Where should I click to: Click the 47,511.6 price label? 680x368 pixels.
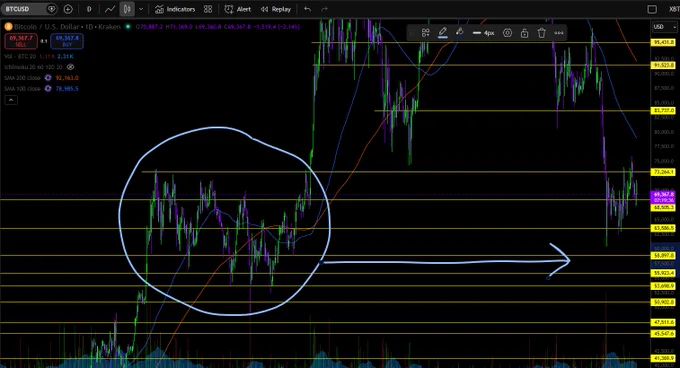pos(664,322)
